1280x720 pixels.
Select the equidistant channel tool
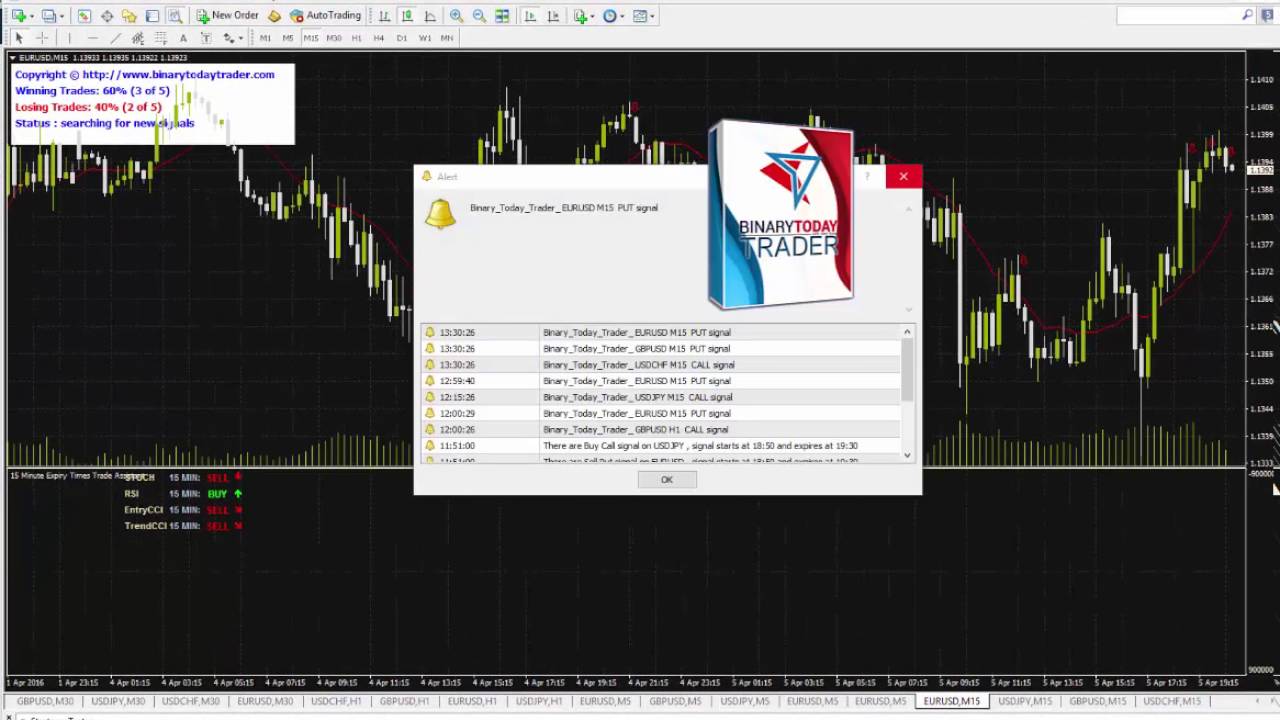[x=138, y=38]
